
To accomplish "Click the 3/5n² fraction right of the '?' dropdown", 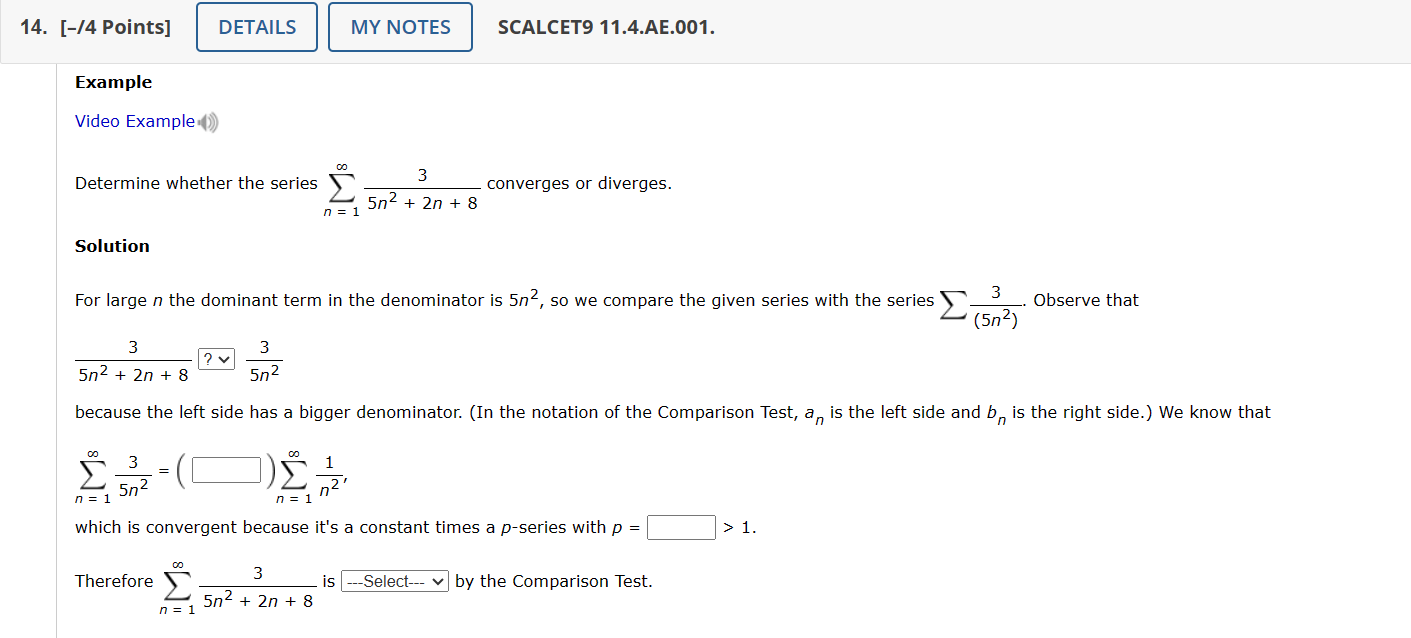I will click(264, 361).
